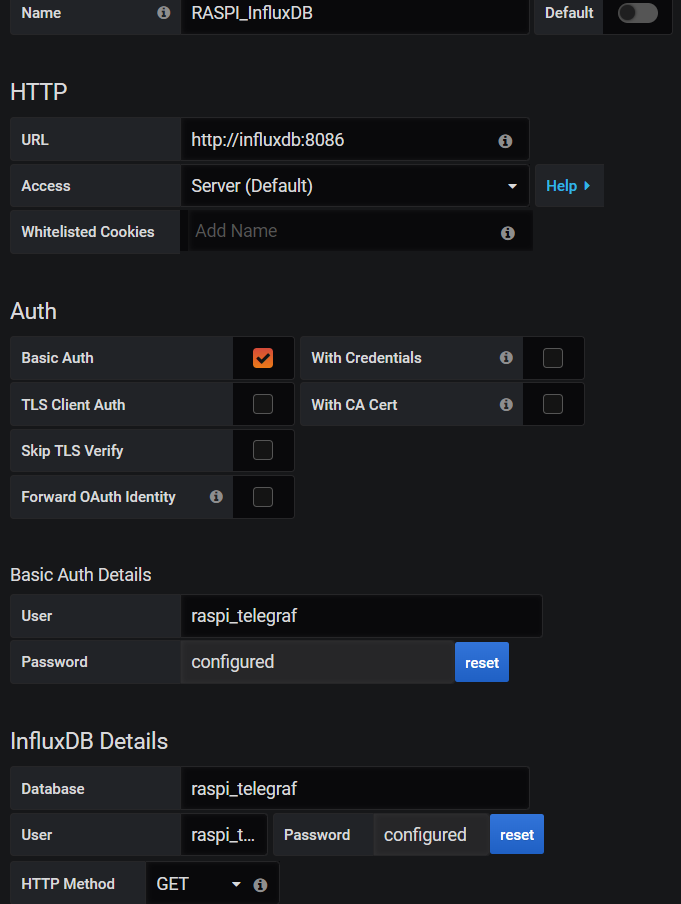Reset the Basic Auth password
Viewport: 681px width, 904px height.
click(x=482, y=662)
